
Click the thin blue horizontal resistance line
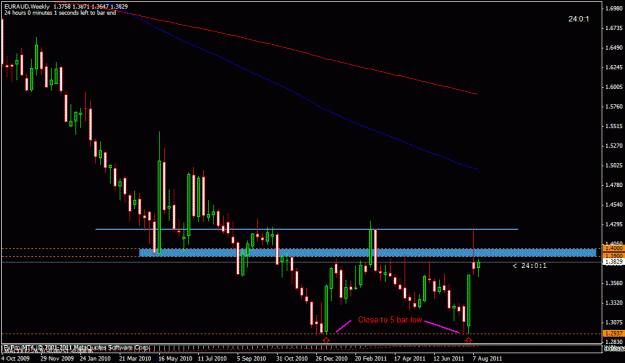(307, 229)
